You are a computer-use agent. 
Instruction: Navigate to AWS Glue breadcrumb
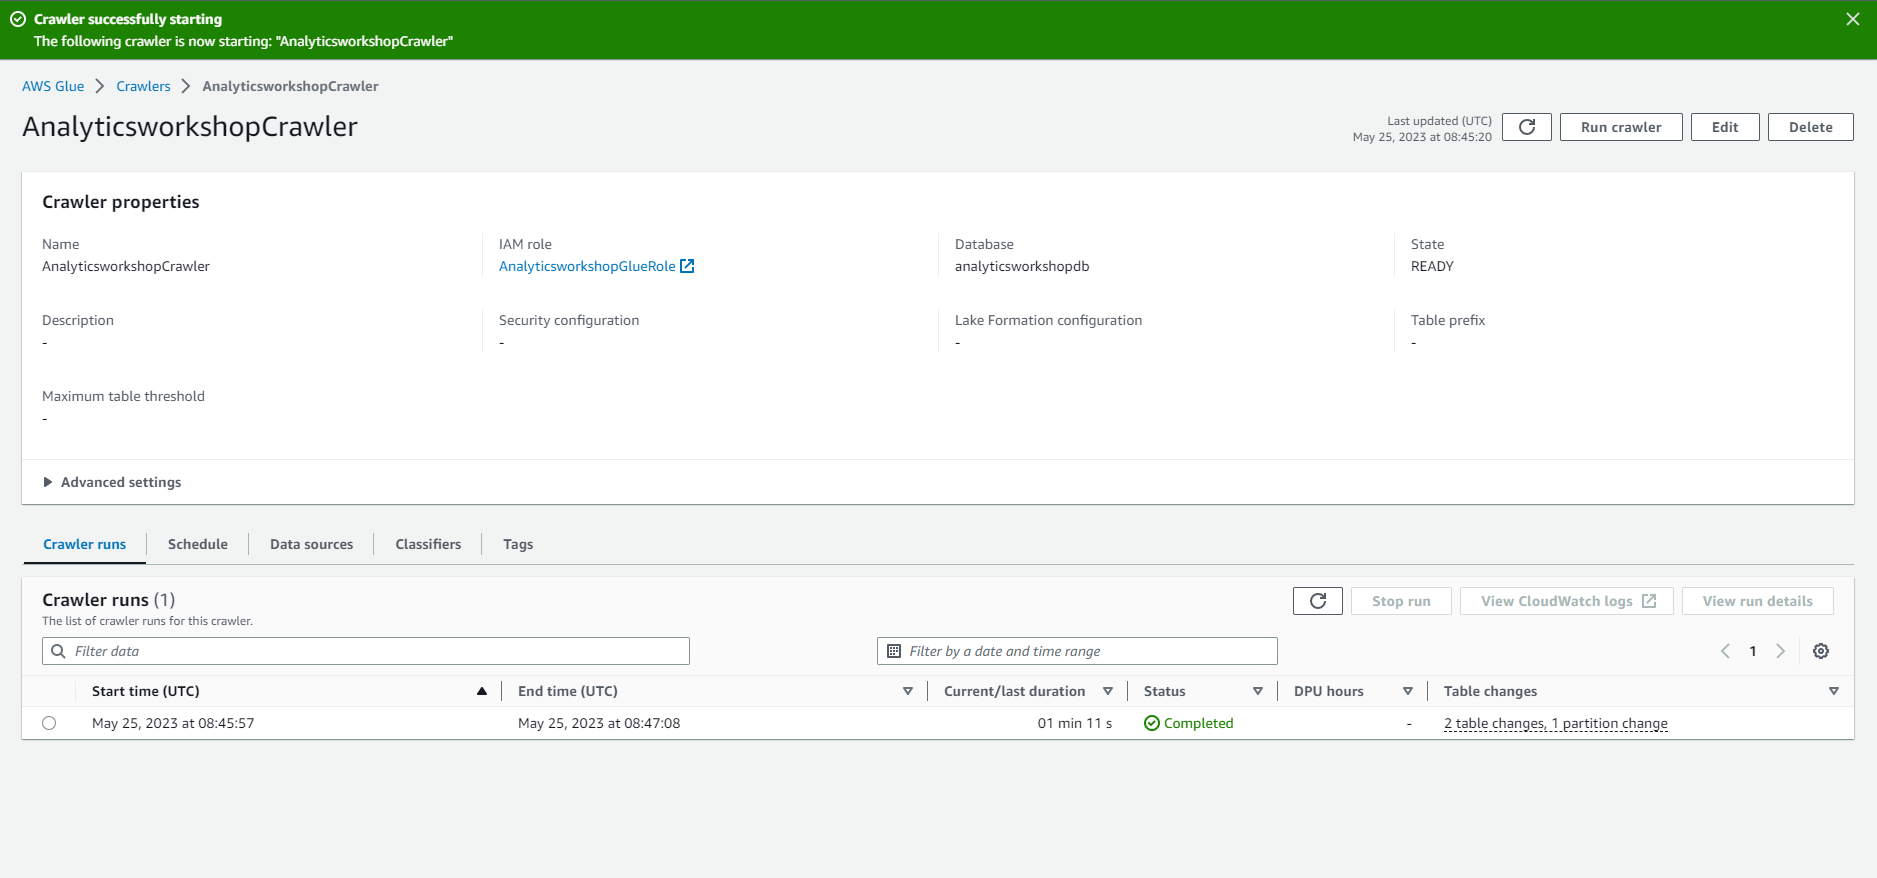pyautogui.click(x=53, y=86)
